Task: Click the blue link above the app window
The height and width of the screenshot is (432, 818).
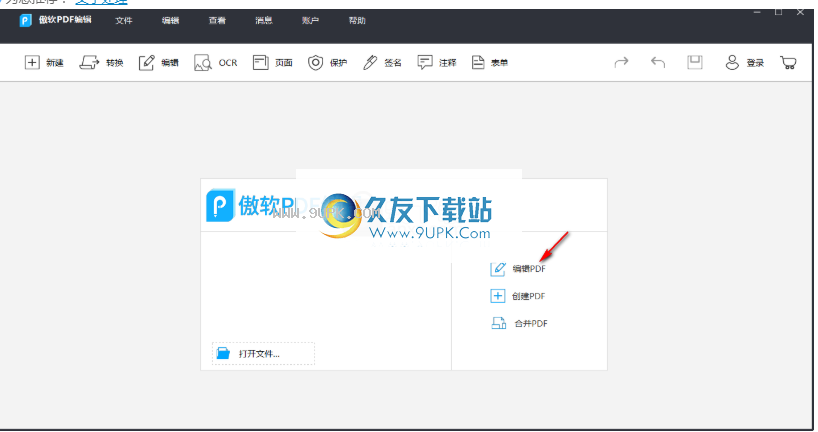Action: pos(101,2)
